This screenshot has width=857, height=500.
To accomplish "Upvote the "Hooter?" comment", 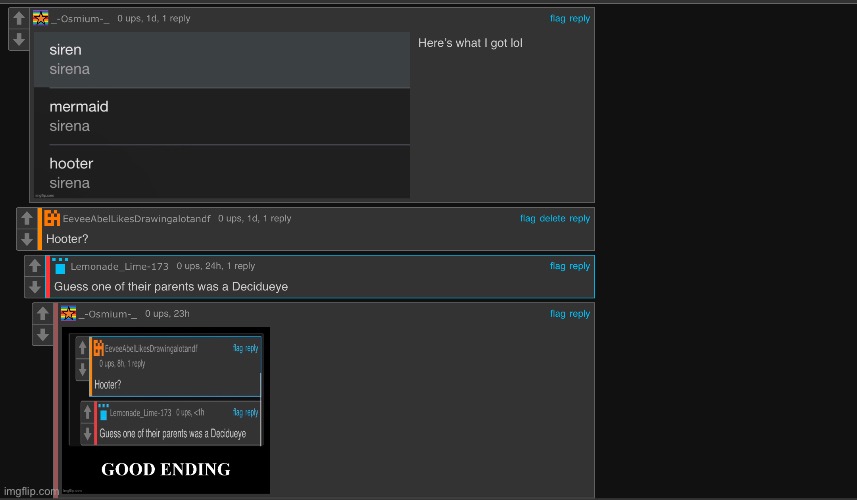I will 26,219.
